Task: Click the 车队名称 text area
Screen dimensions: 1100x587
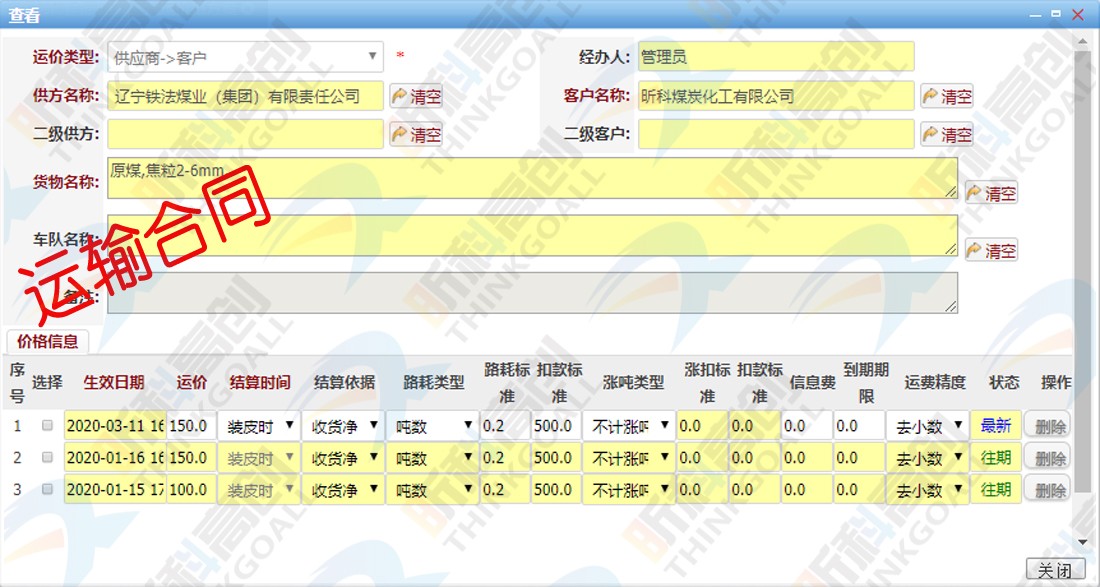Action: point(532,236)
